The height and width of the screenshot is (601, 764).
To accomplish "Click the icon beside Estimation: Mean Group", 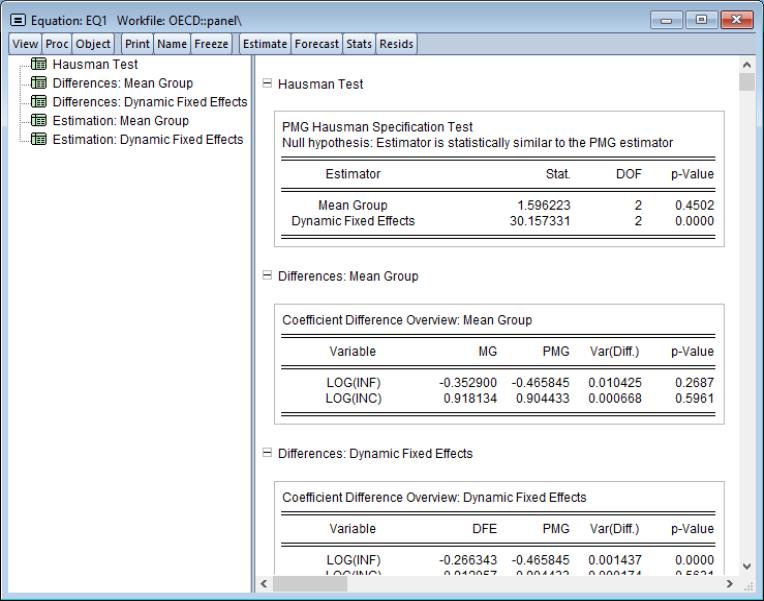I will click(x=41, y=121).
